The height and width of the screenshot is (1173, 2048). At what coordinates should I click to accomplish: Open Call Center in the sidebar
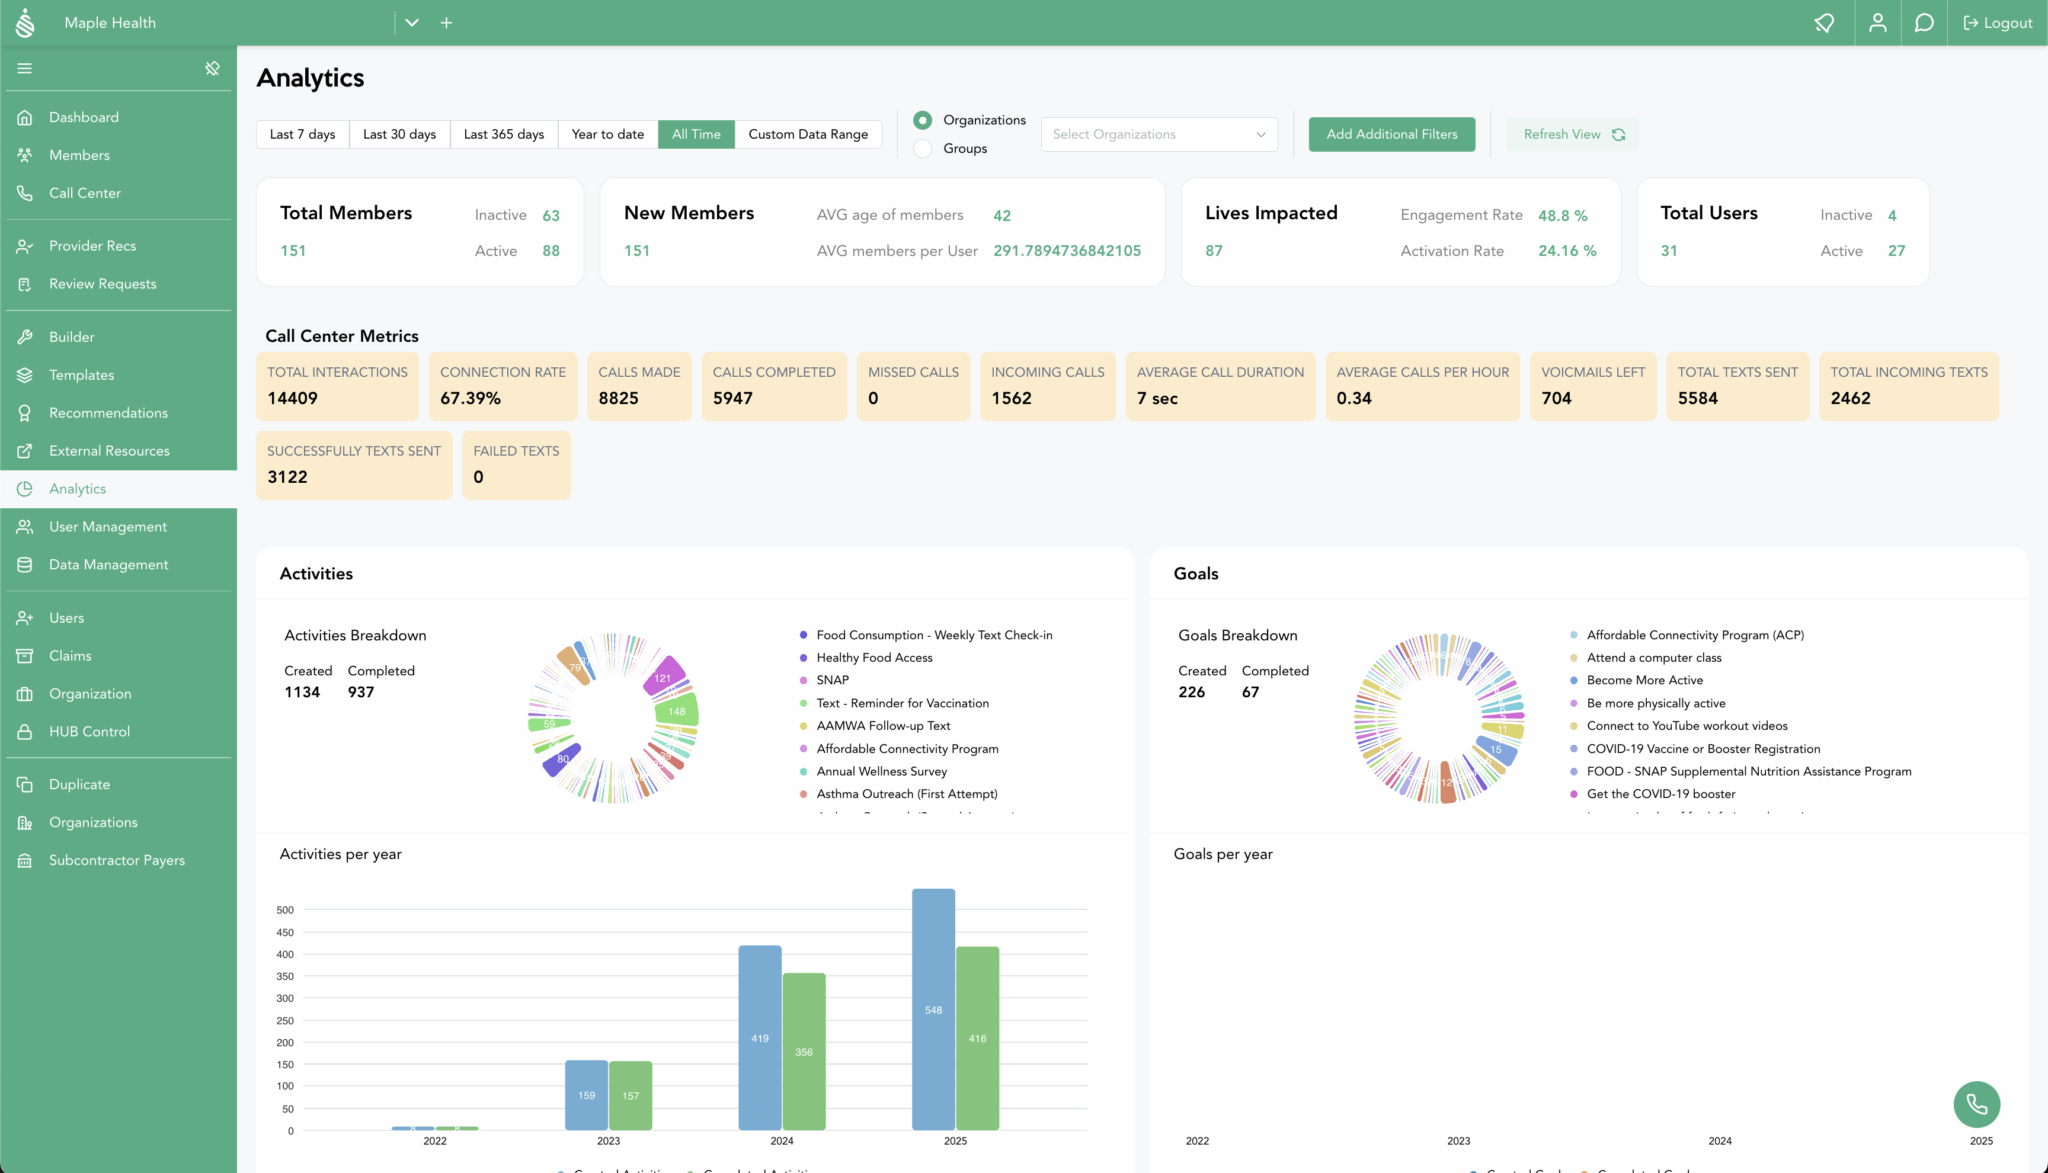(x=85, y=193)
